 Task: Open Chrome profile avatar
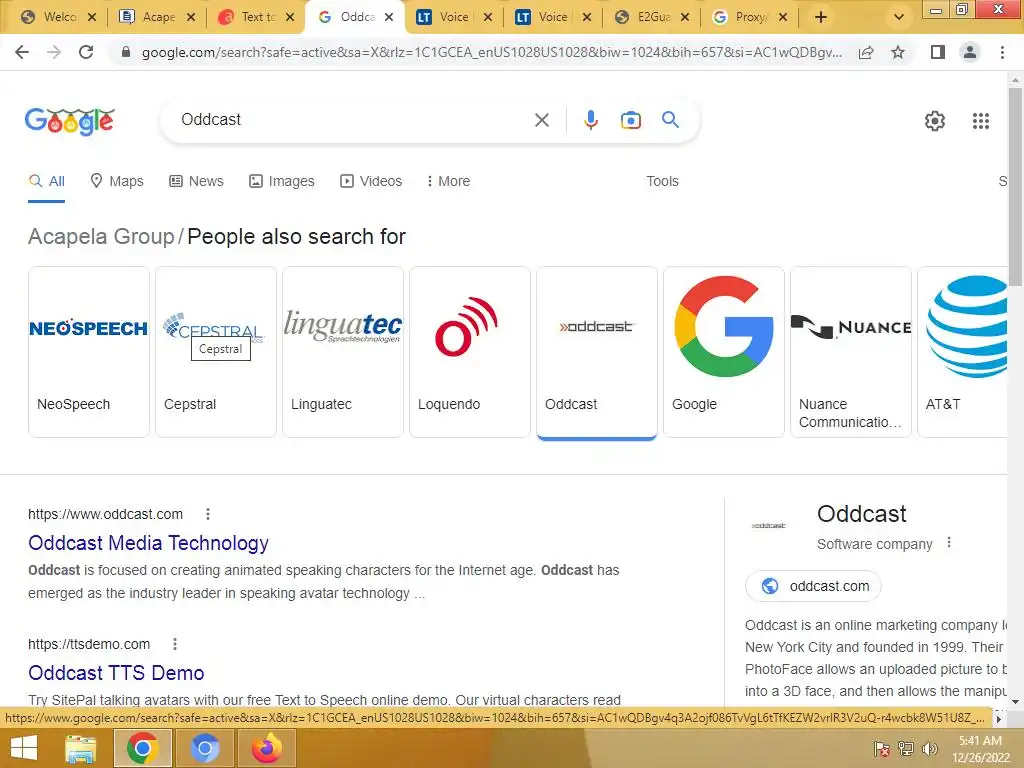(x=970, y=52)
